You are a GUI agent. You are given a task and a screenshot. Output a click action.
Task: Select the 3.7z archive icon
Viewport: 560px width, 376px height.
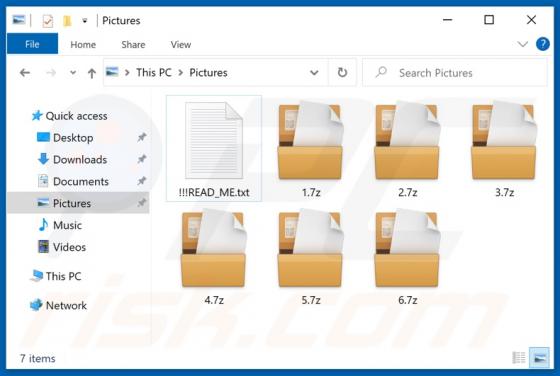[x=504, y=140]
